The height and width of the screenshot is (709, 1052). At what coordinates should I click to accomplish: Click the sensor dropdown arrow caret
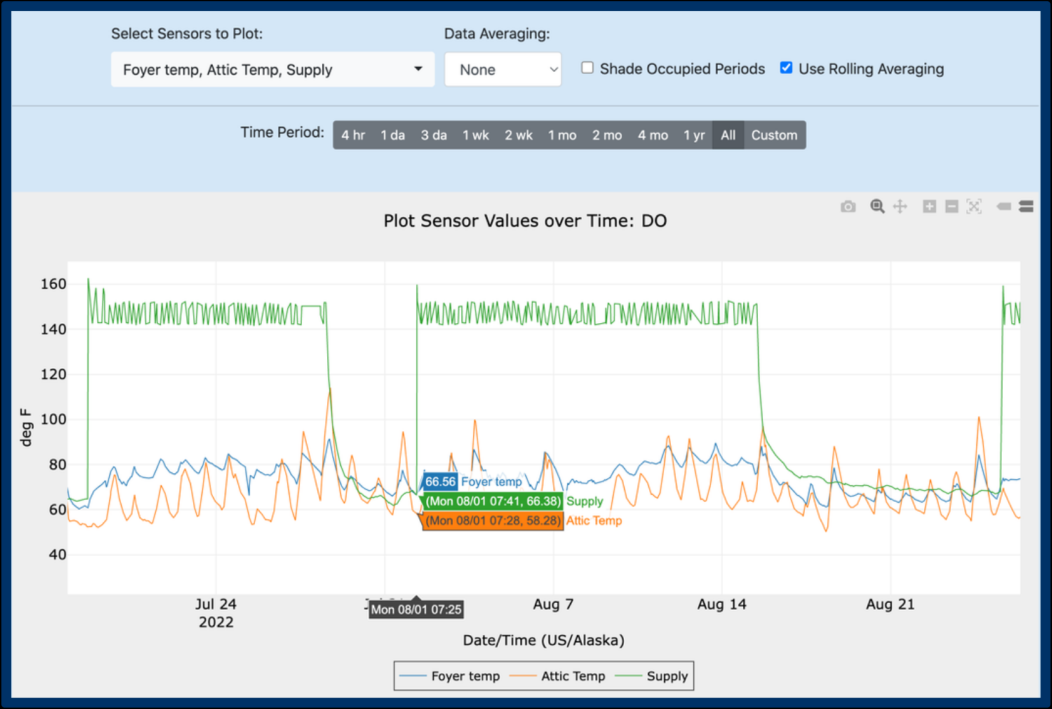click(x=418, y=68)
